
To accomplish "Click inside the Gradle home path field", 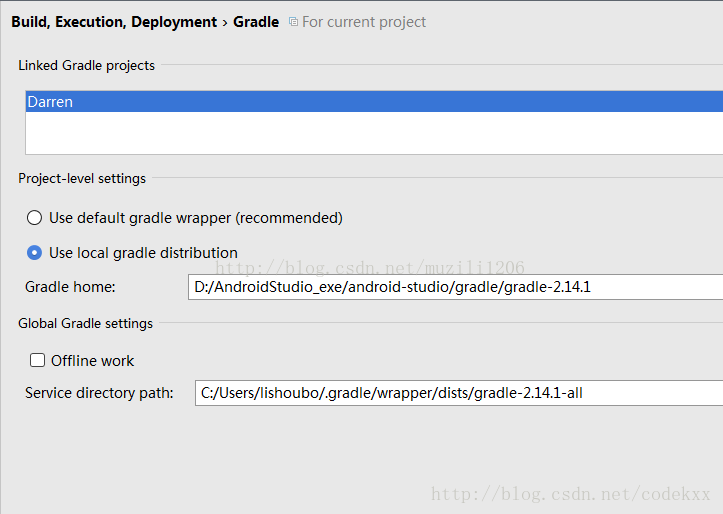I will coord(456,287).
